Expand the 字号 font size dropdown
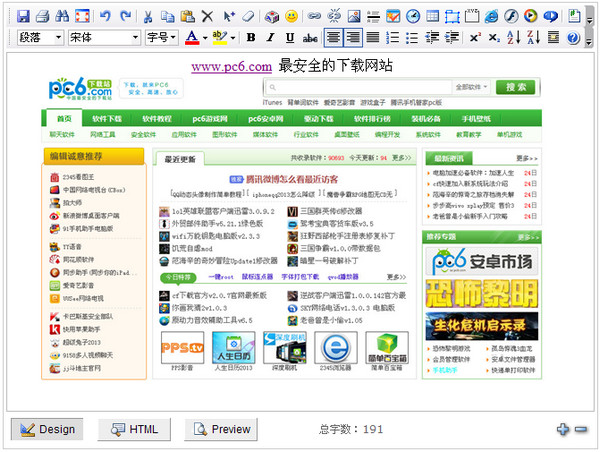Screen dimensions: 600x452 click(161, 38)
